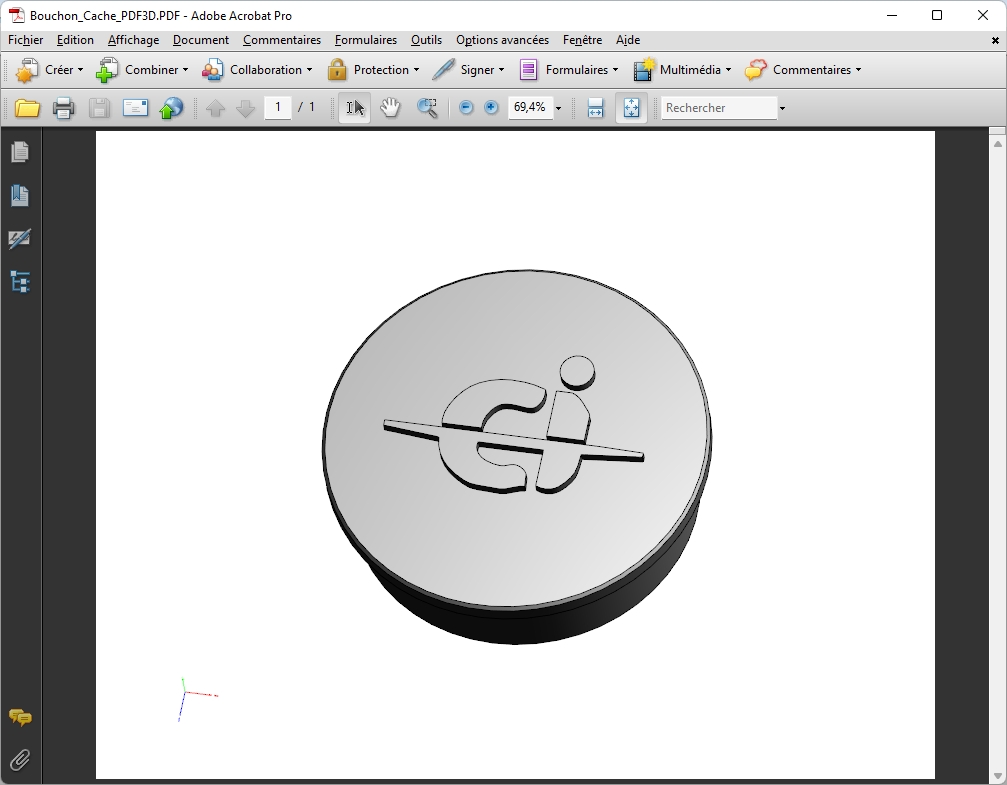Image resolution: width=1007 pixels, height=785 pixels.
Task: Open the Comments panel in sidebar
Action: pos(20,717)
